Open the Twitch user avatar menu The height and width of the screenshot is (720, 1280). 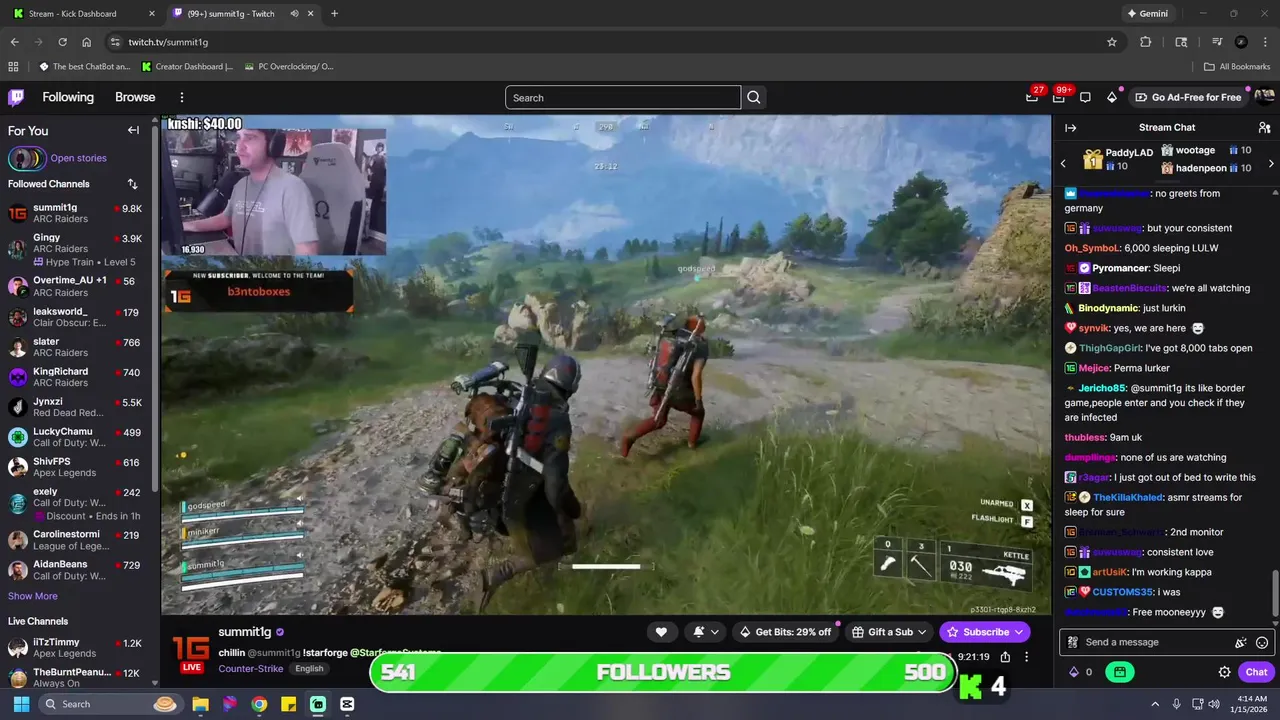tap(1264, 97)
